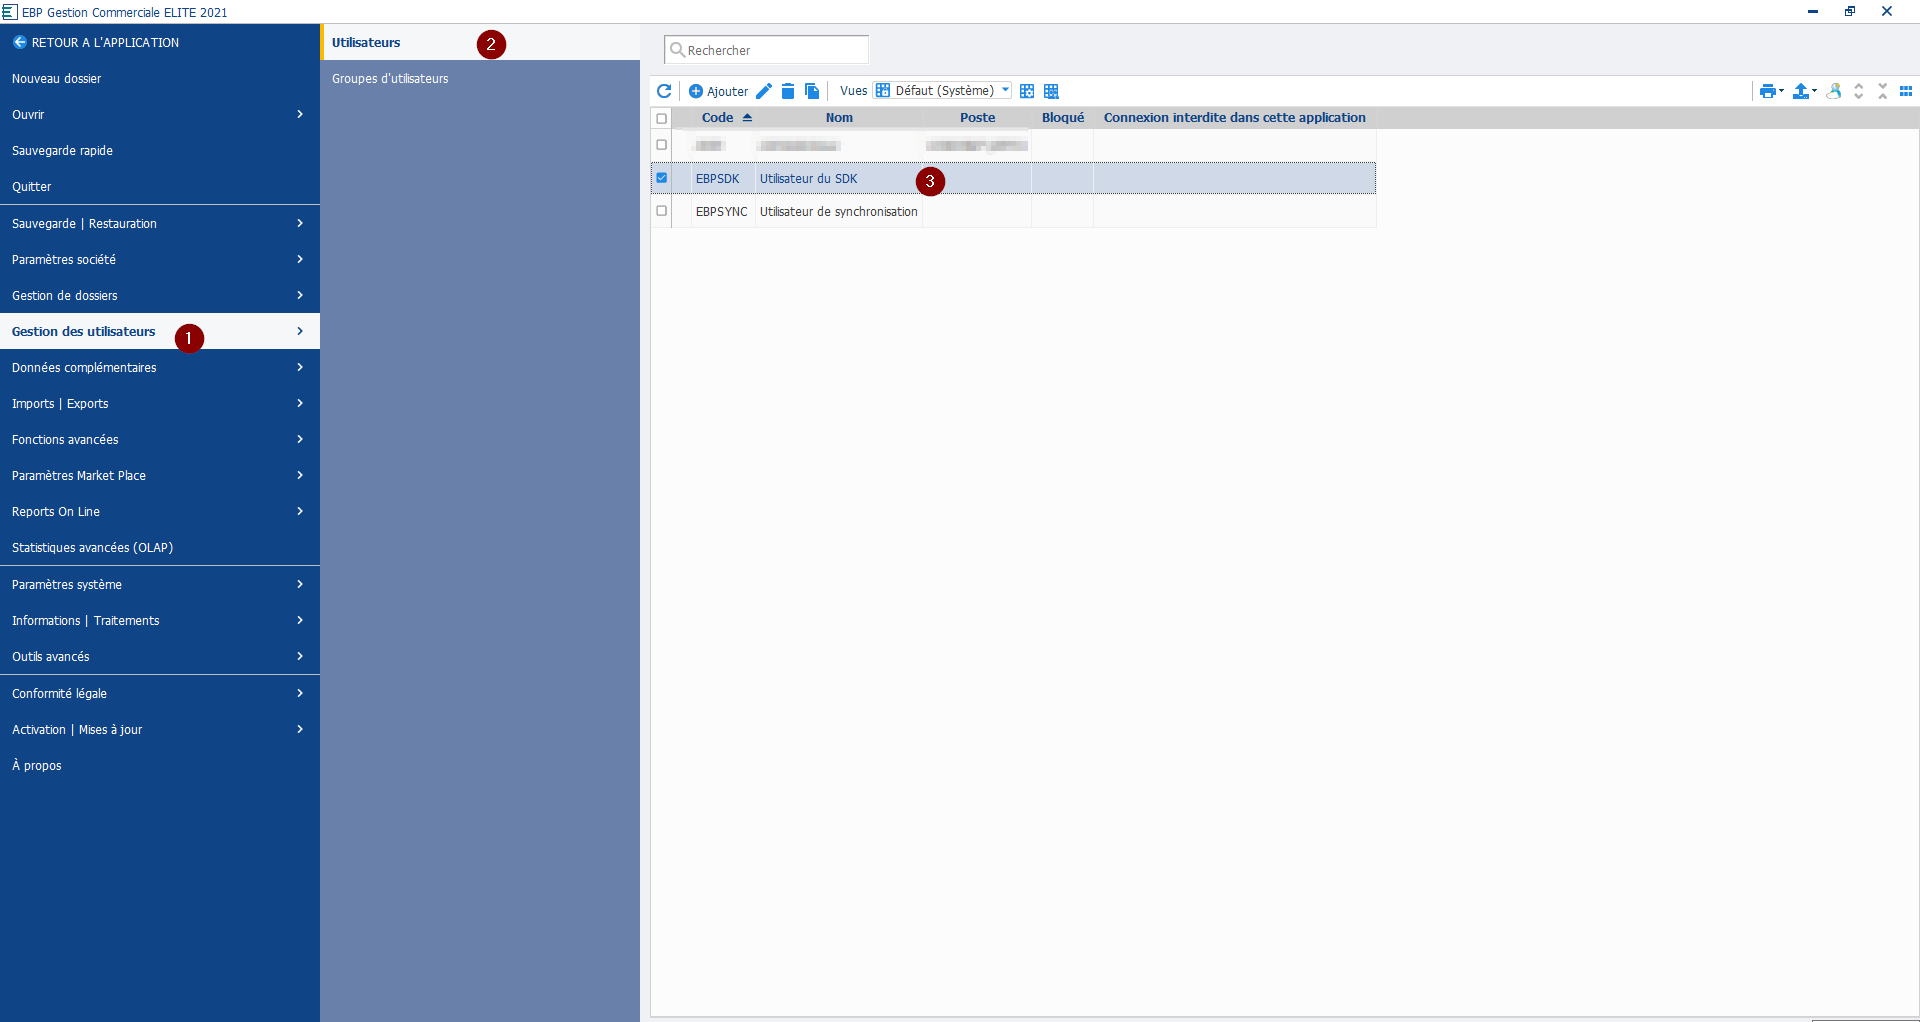Image resolution: width=1920 pixels, height=1022 pixels.
Task: Click the user cloud icon
Action: click(1834, 91)
